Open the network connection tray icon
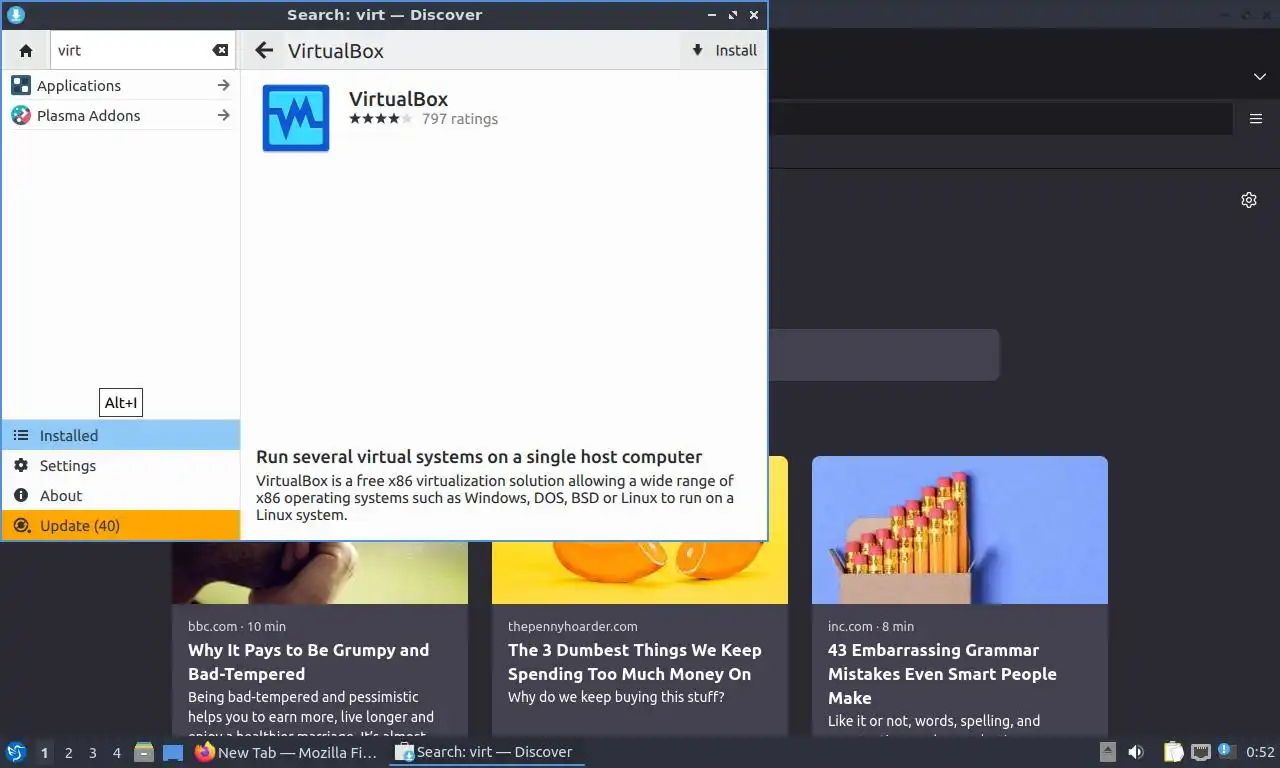This screenshot has width=1280, height=768. pyautogui.click(x=1201, y=752)
